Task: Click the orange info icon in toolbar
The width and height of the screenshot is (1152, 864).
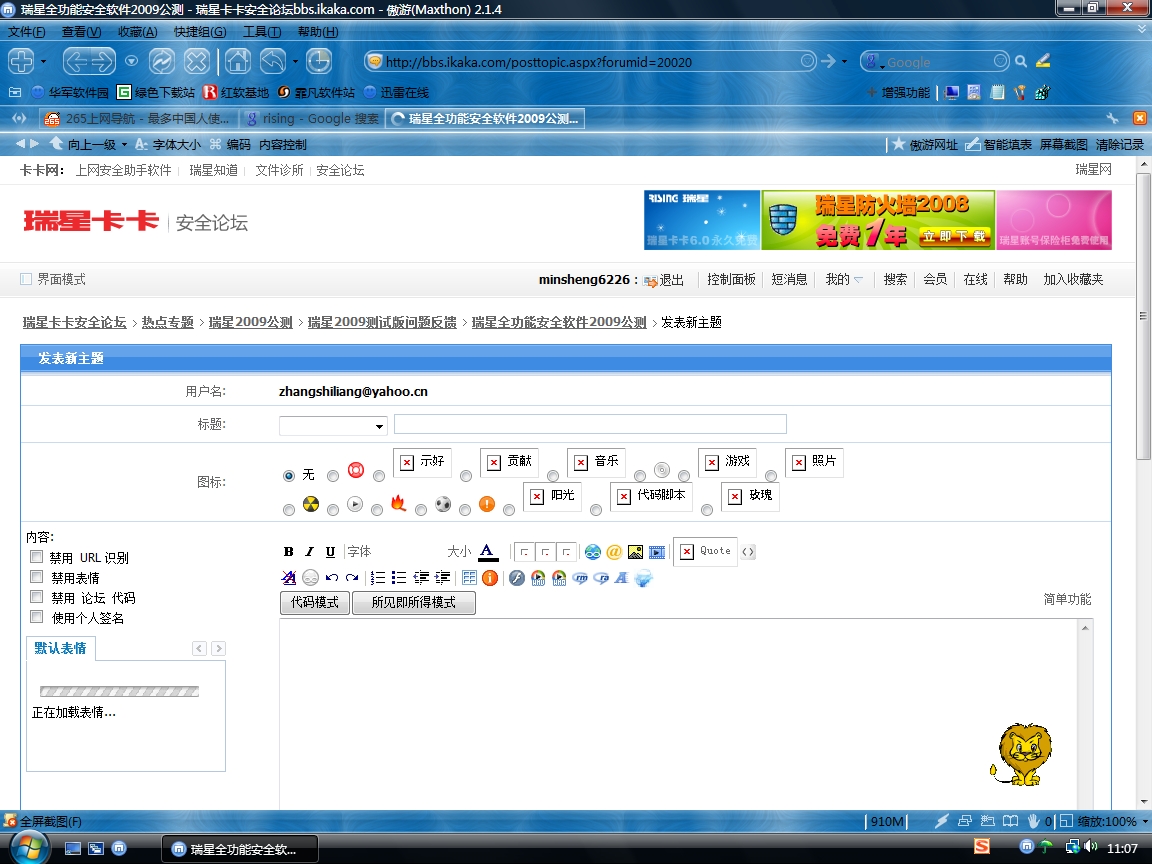Action: (490, 578)
